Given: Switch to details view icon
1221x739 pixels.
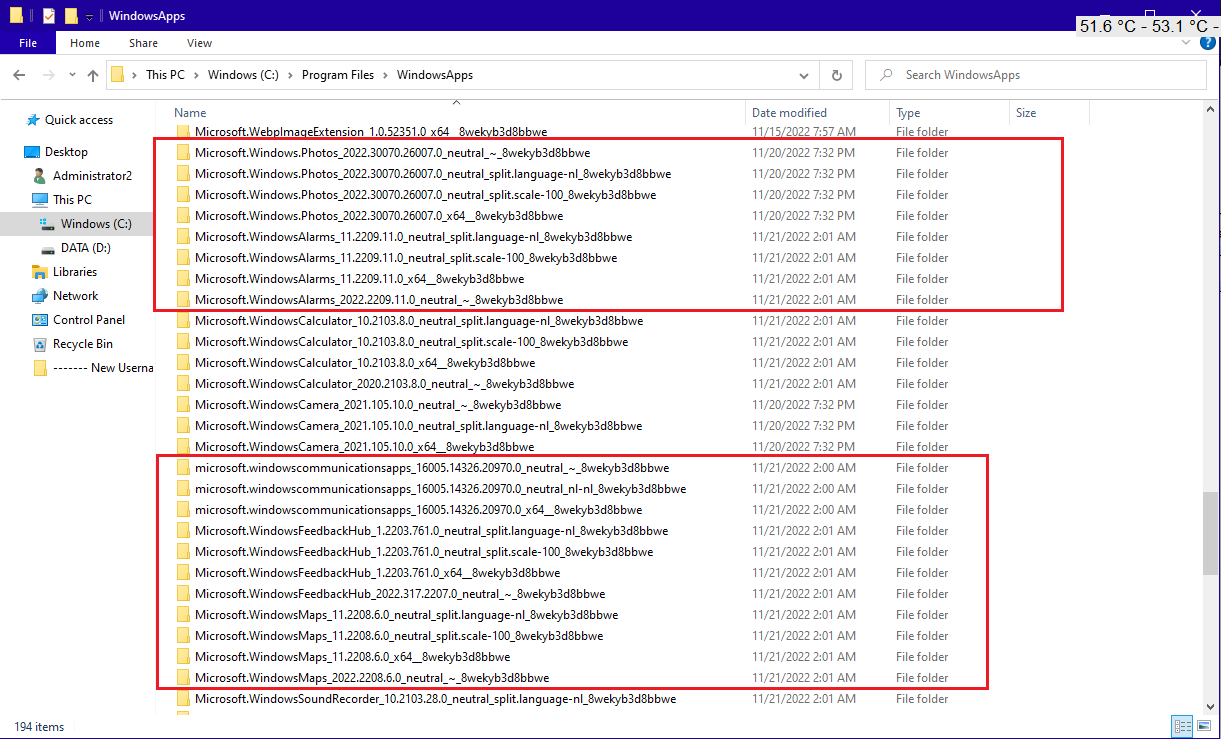Looking at the screenshot, I should coord(1182,727).
